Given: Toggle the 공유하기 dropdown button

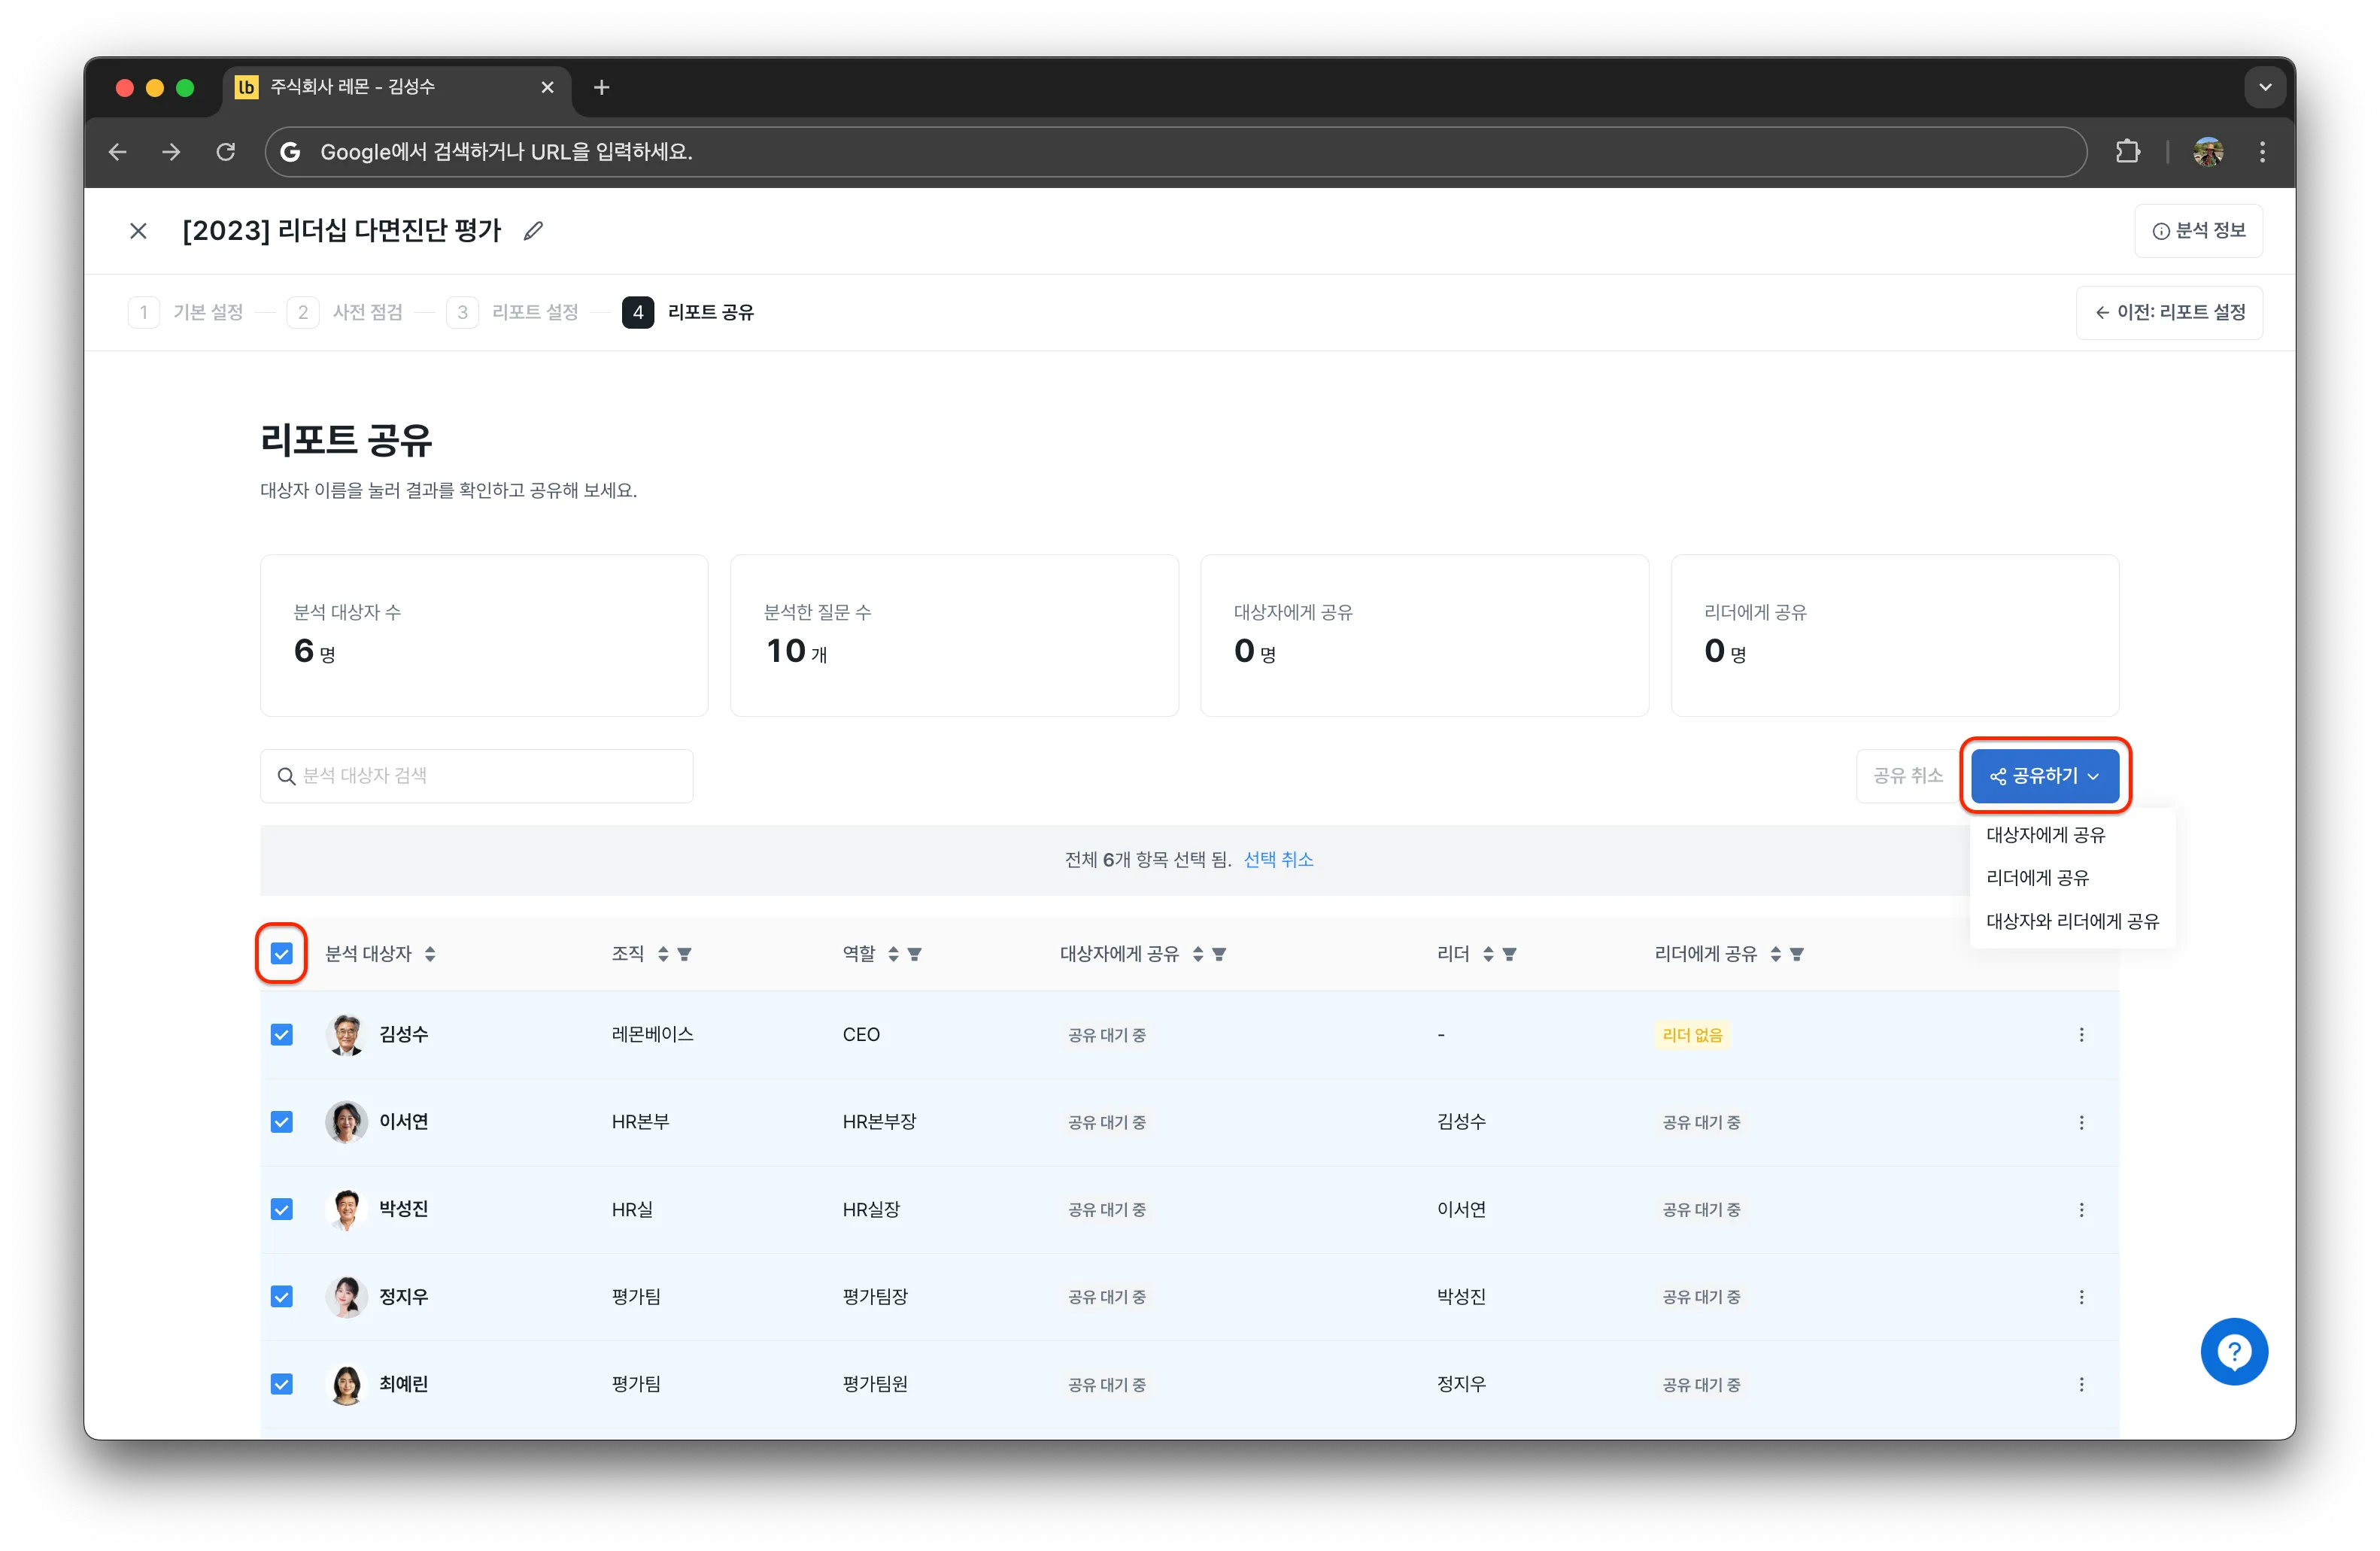Looking at the screenshot, I should [2045, 776].
